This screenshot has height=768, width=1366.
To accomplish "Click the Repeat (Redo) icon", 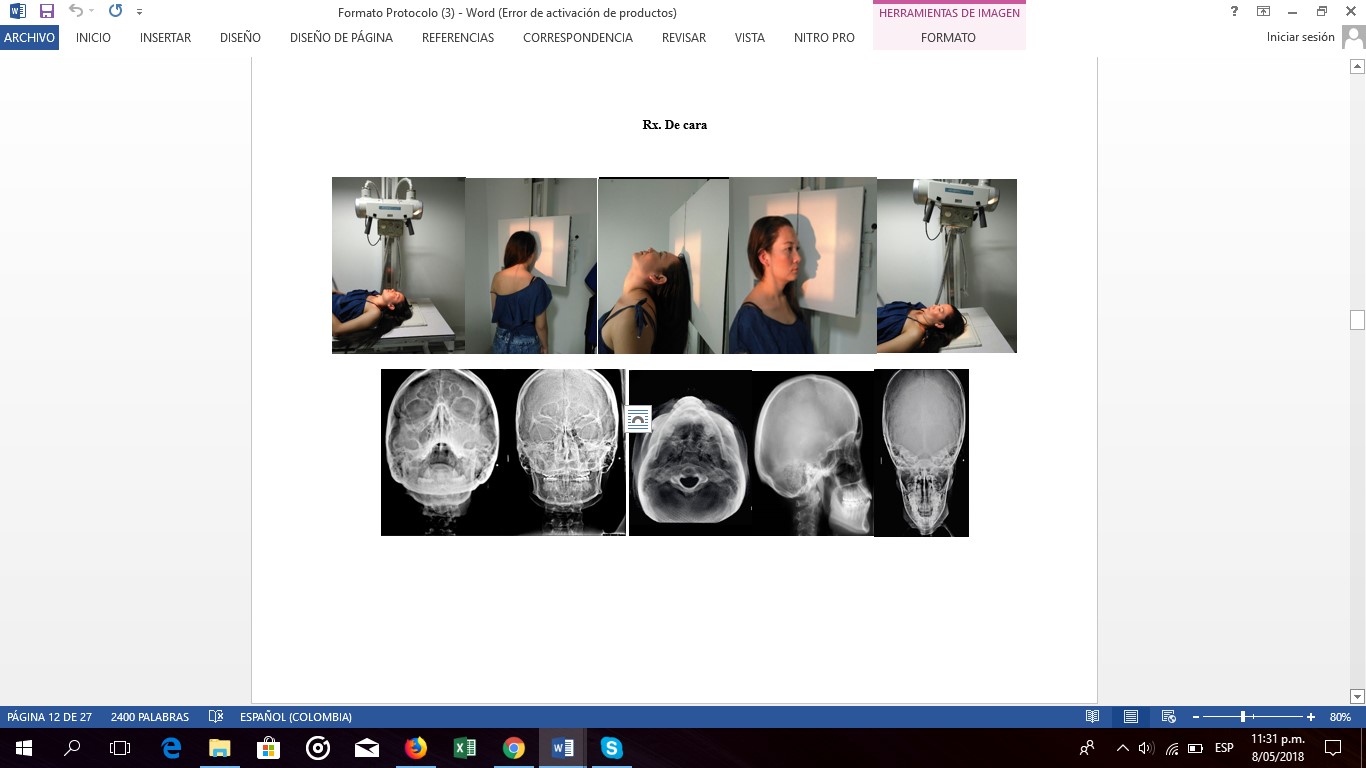I will pos(112,13).
